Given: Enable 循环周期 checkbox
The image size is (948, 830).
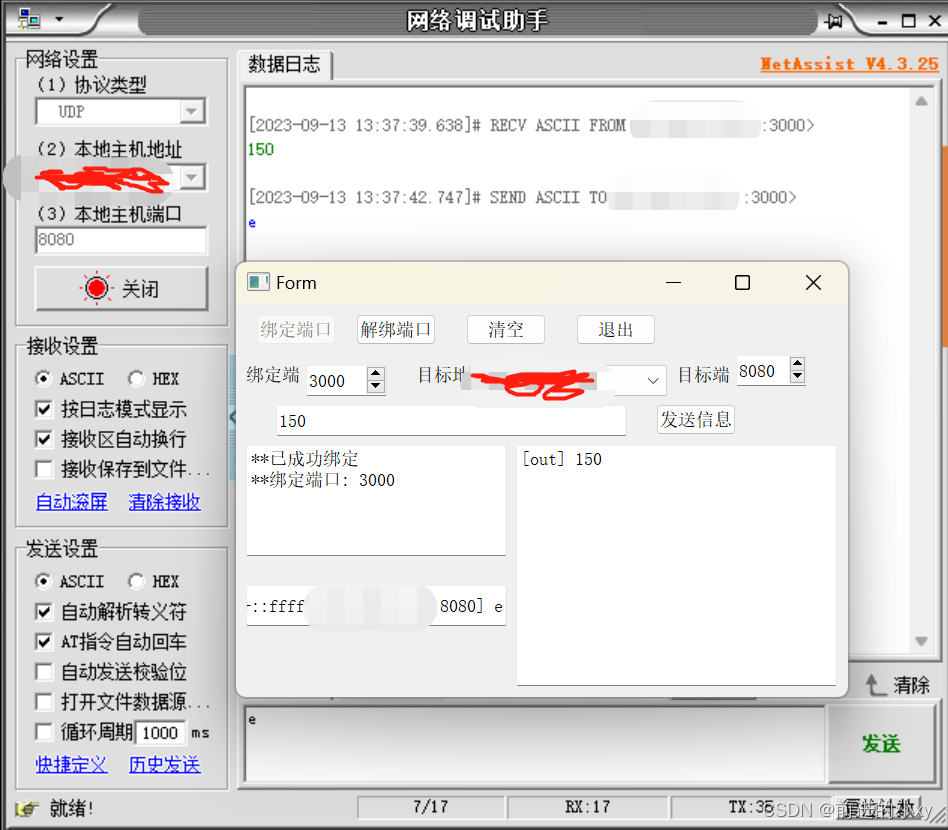Looking at the screenshot, I should (44, 732).
